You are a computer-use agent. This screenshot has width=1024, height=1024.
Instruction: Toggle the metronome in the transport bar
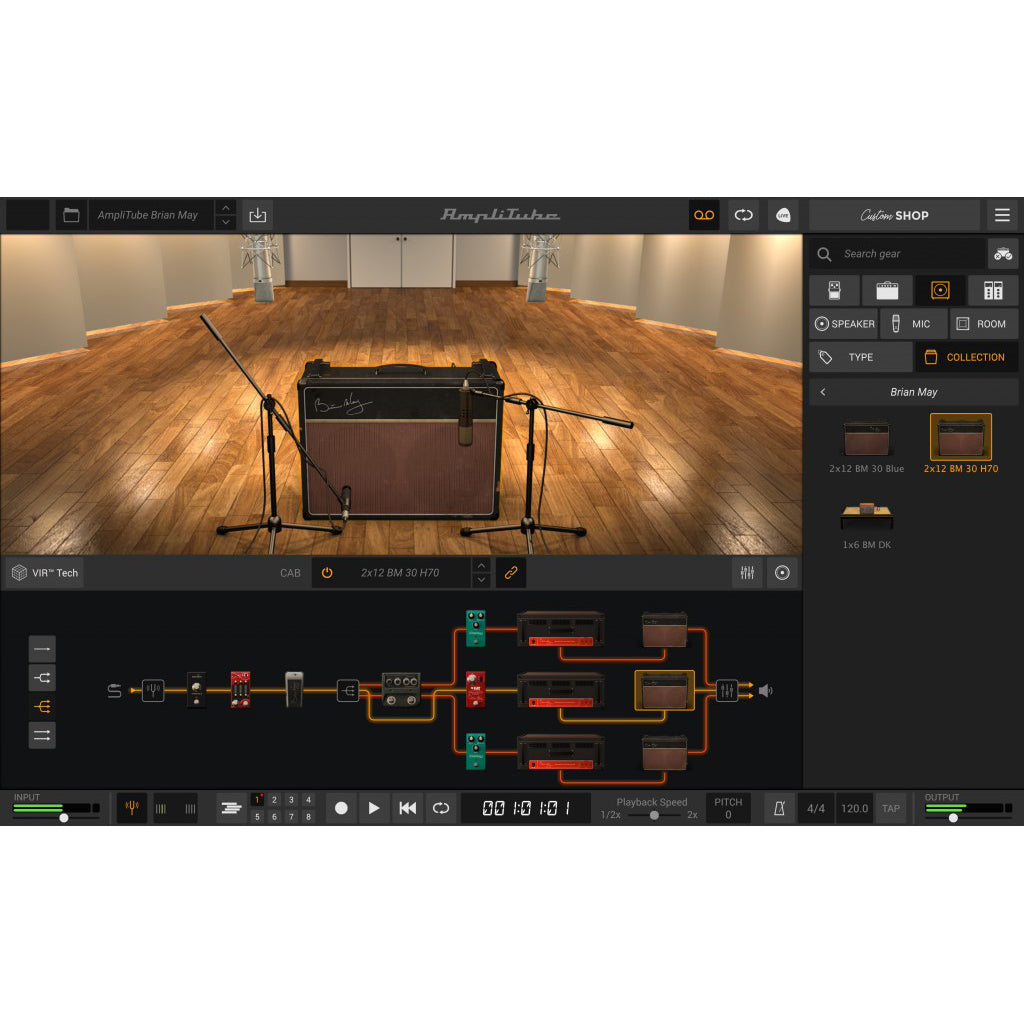point(780,808)
